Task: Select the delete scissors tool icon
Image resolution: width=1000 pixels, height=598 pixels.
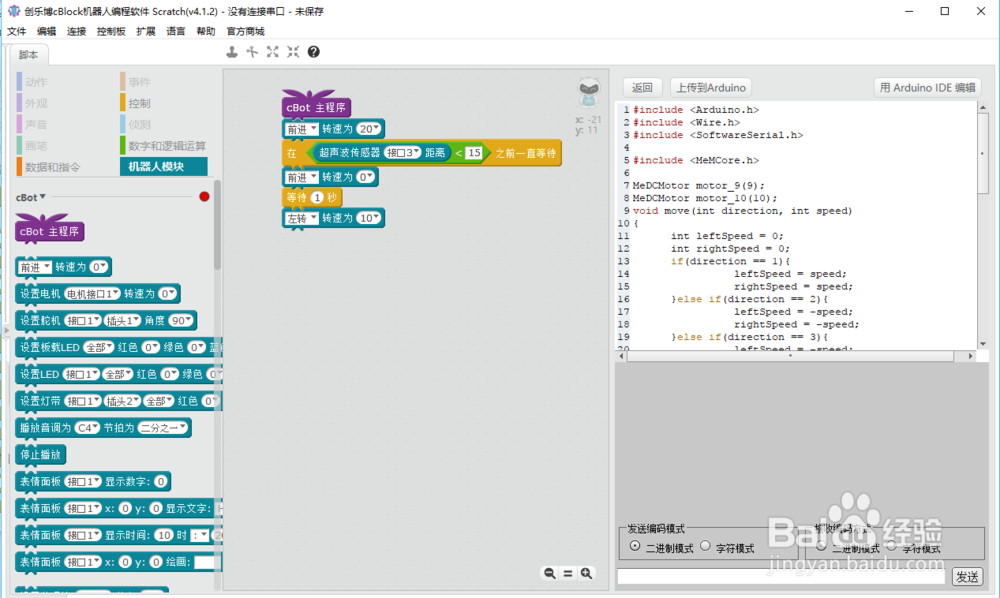Action: tap(252, 52)
